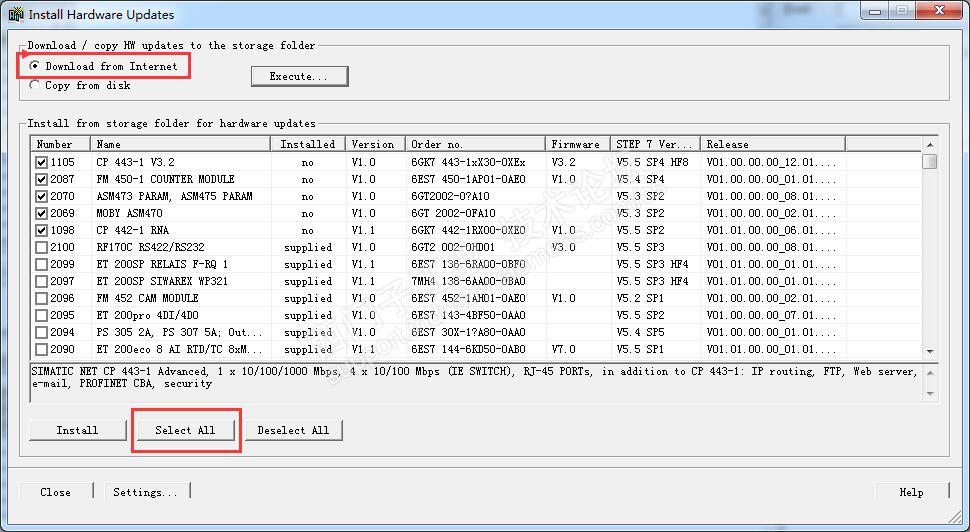Close the window with title bar X
This screenshot has width=970, height=532.
(939, 11)
